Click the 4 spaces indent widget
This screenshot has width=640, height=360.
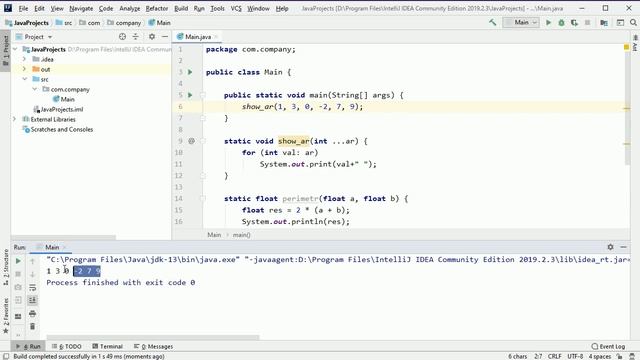coord(600,356)
